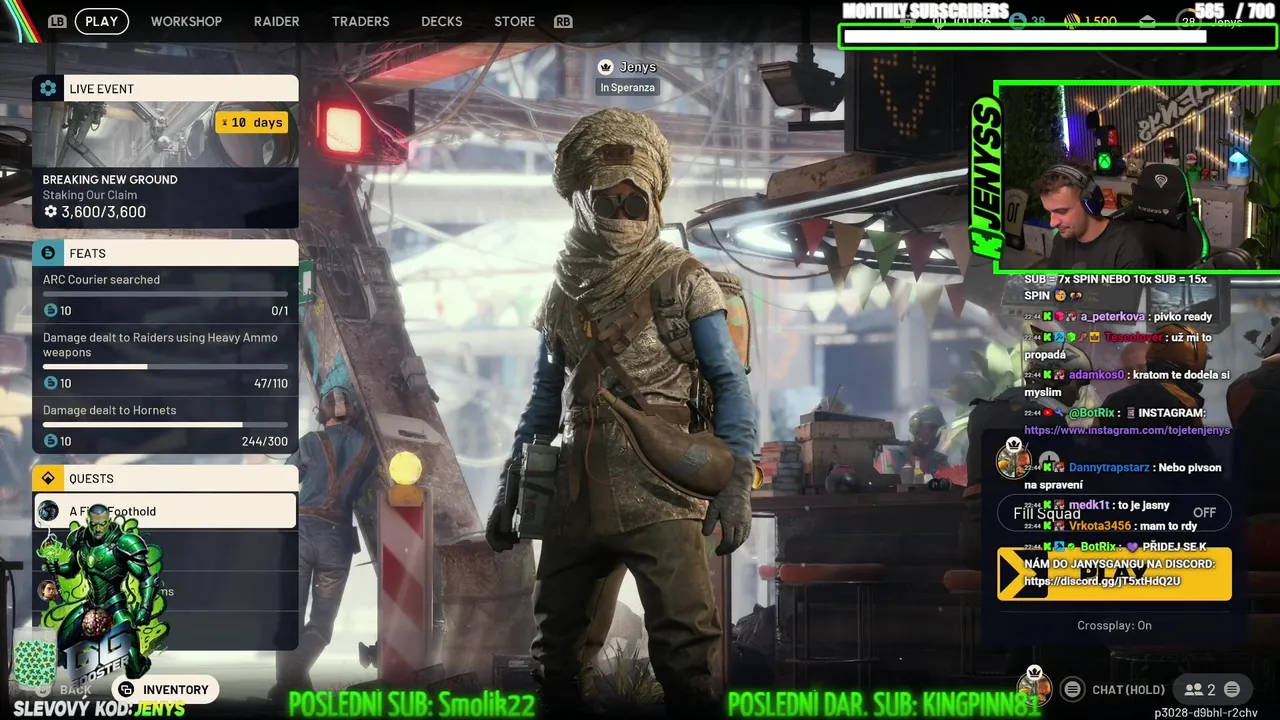Click Vrkota3456 username in chat
This screenshot has height=720, width=1280.
(x=1100, y=526)
